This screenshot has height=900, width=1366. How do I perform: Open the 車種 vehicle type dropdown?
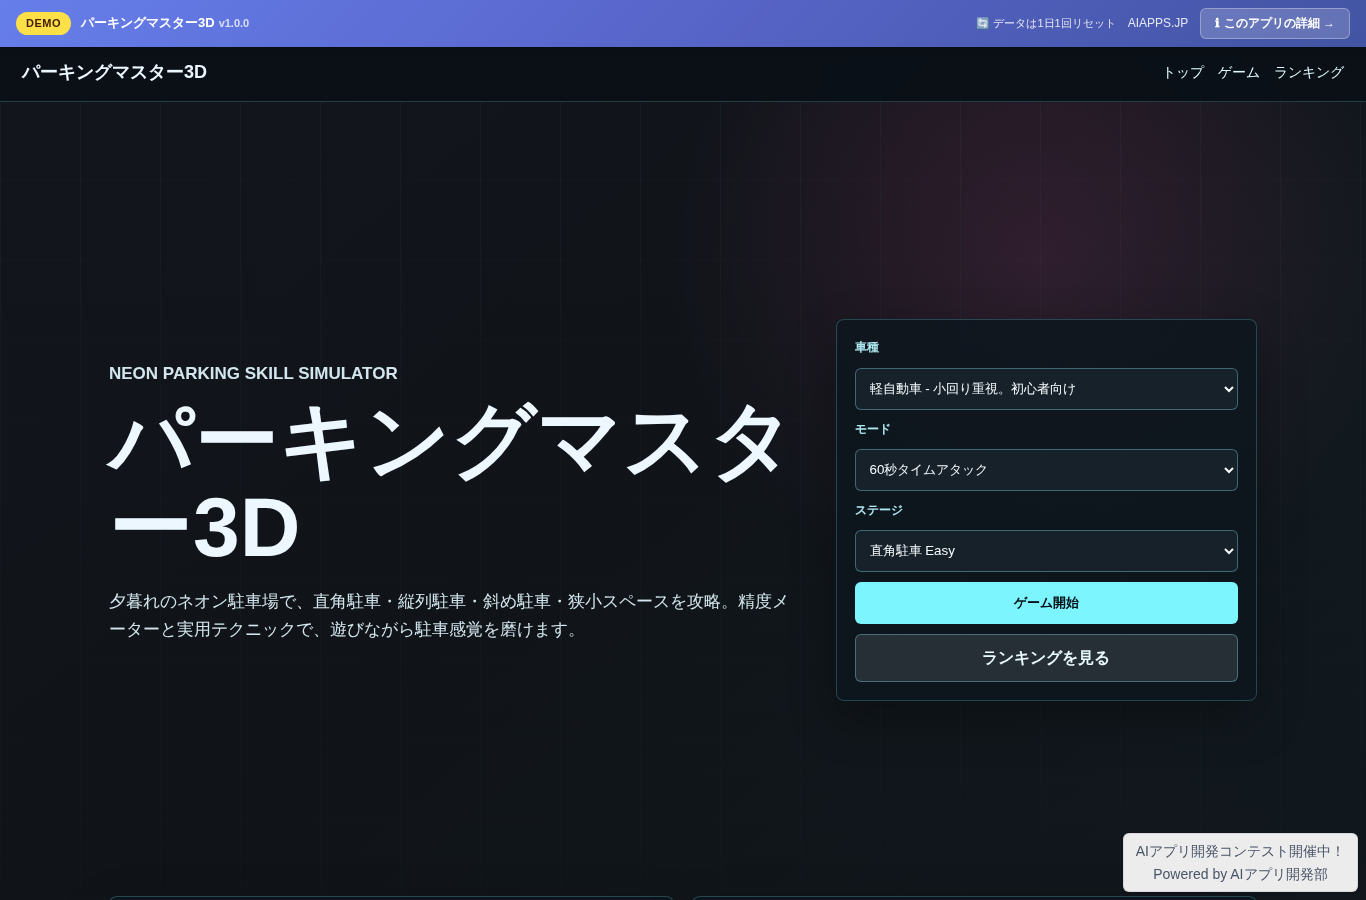(1046, 389)
